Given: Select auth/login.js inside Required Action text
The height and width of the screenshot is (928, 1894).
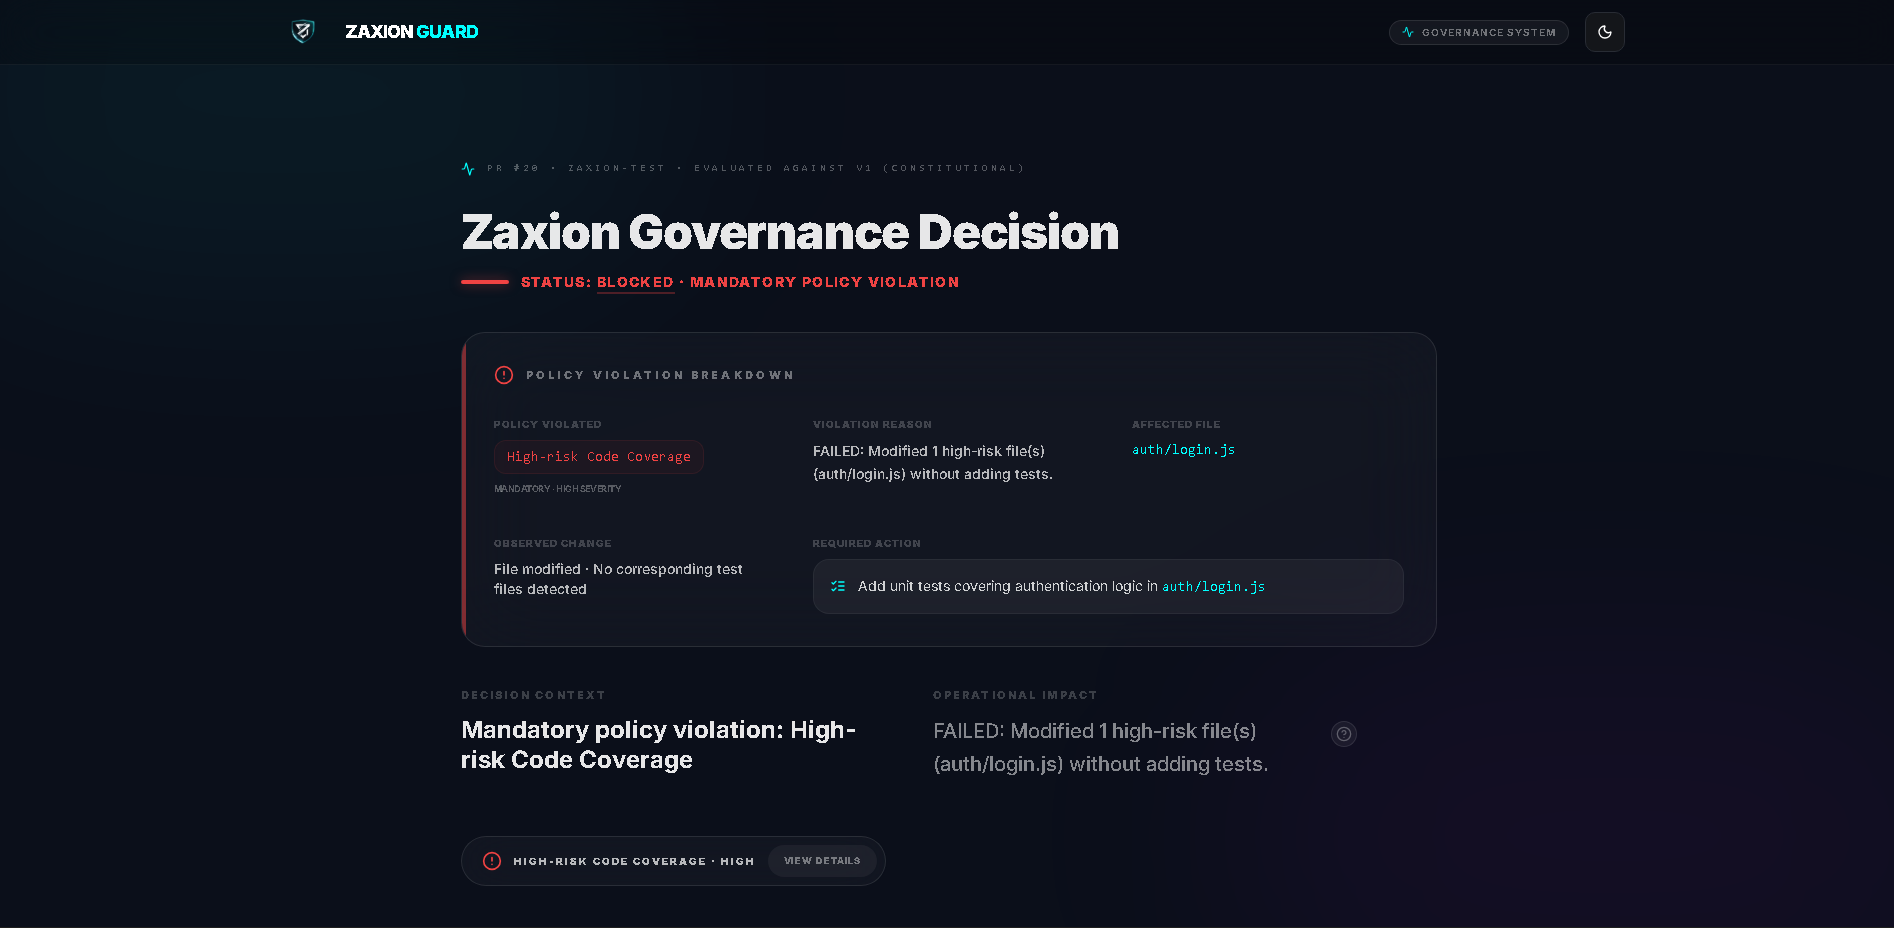Looking at the screenshot, I should (x=1213, y=587).
